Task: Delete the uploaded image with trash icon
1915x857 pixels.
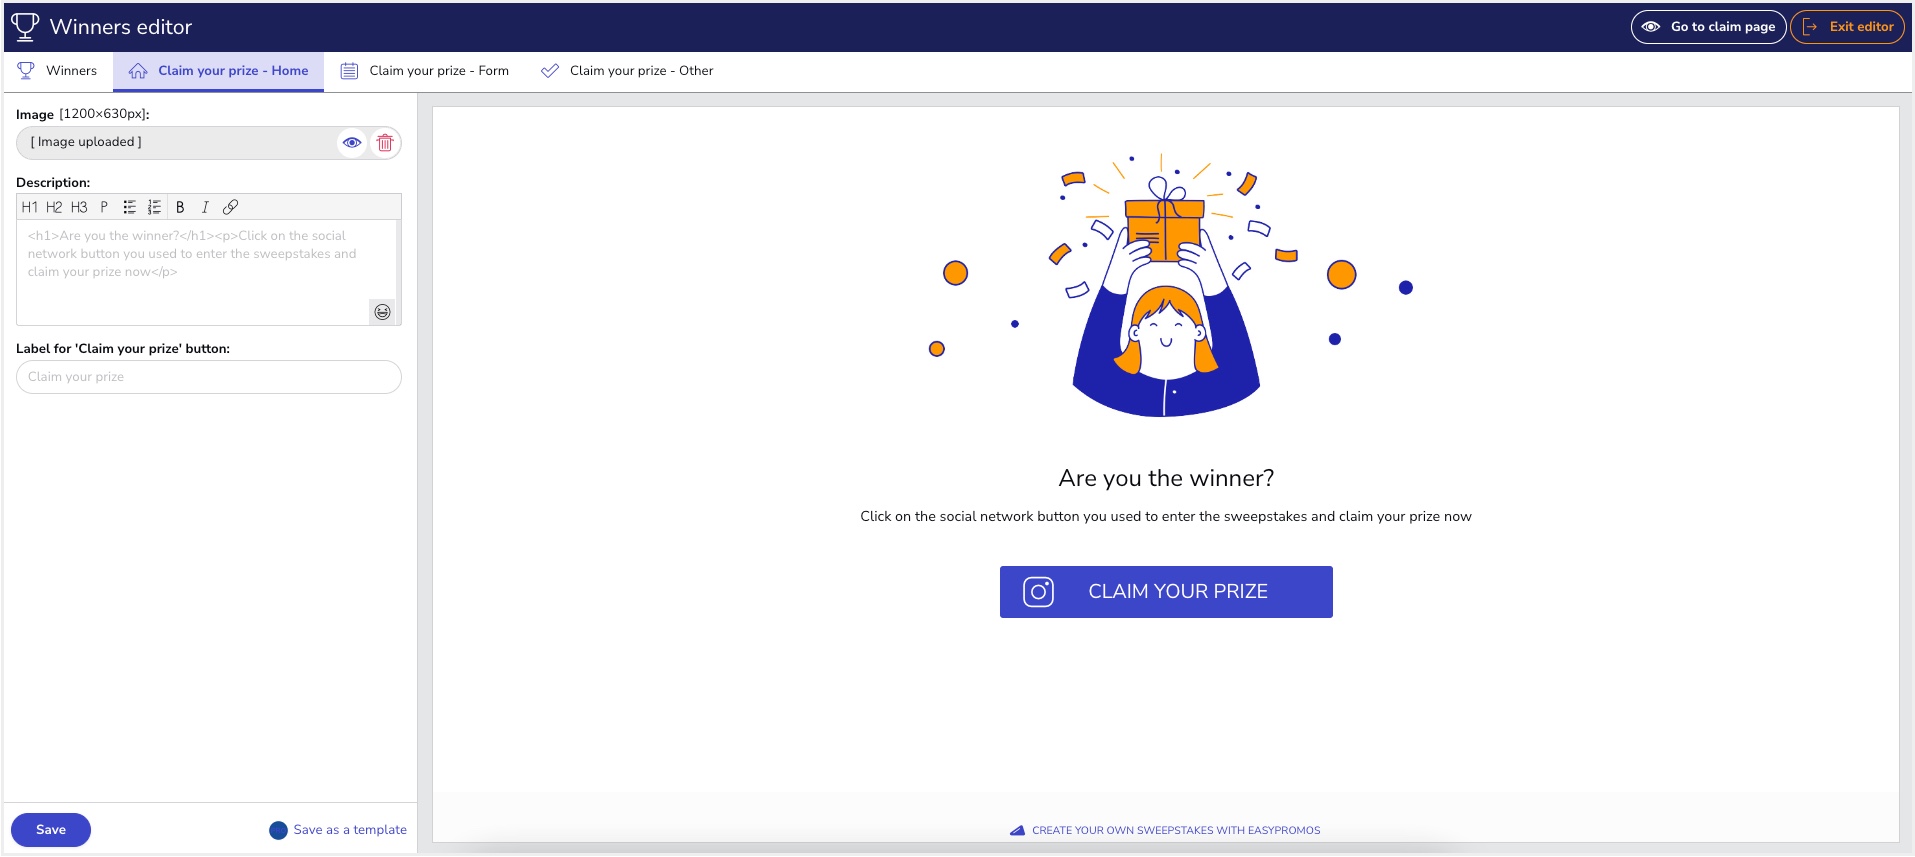Action: (385, 143)
